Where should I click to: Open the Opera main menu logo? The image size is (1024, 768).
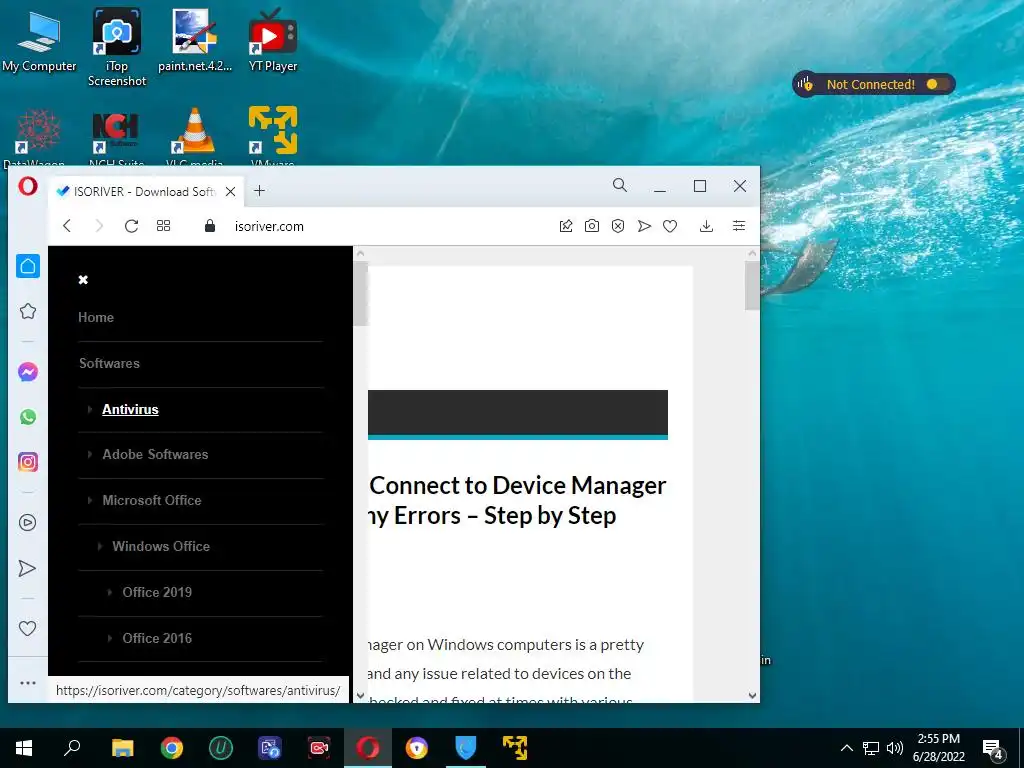pyautogui.click(x=27, y=186)
